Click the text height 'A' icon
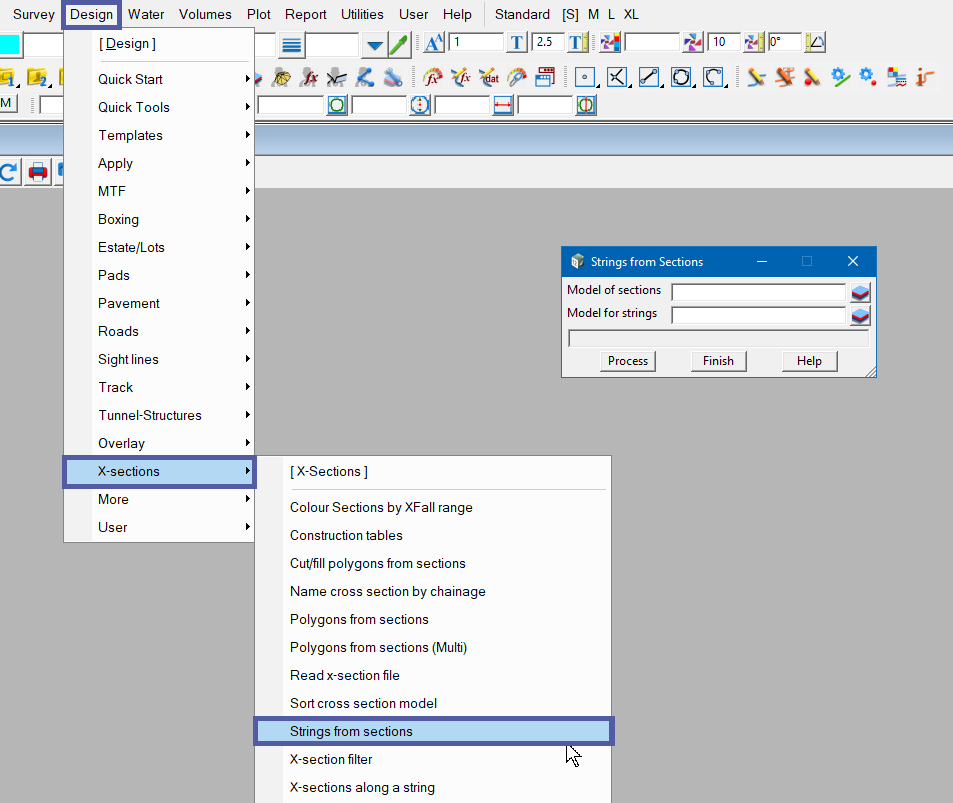Screen dimensions: 953x803 click(434, 43)
